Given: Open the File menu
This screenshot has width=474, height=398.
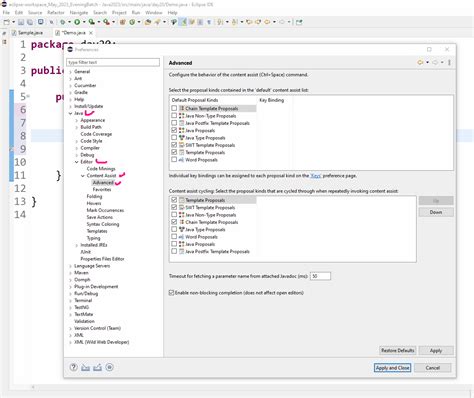Looking at the screenshot, I should [x=6, y=12].
